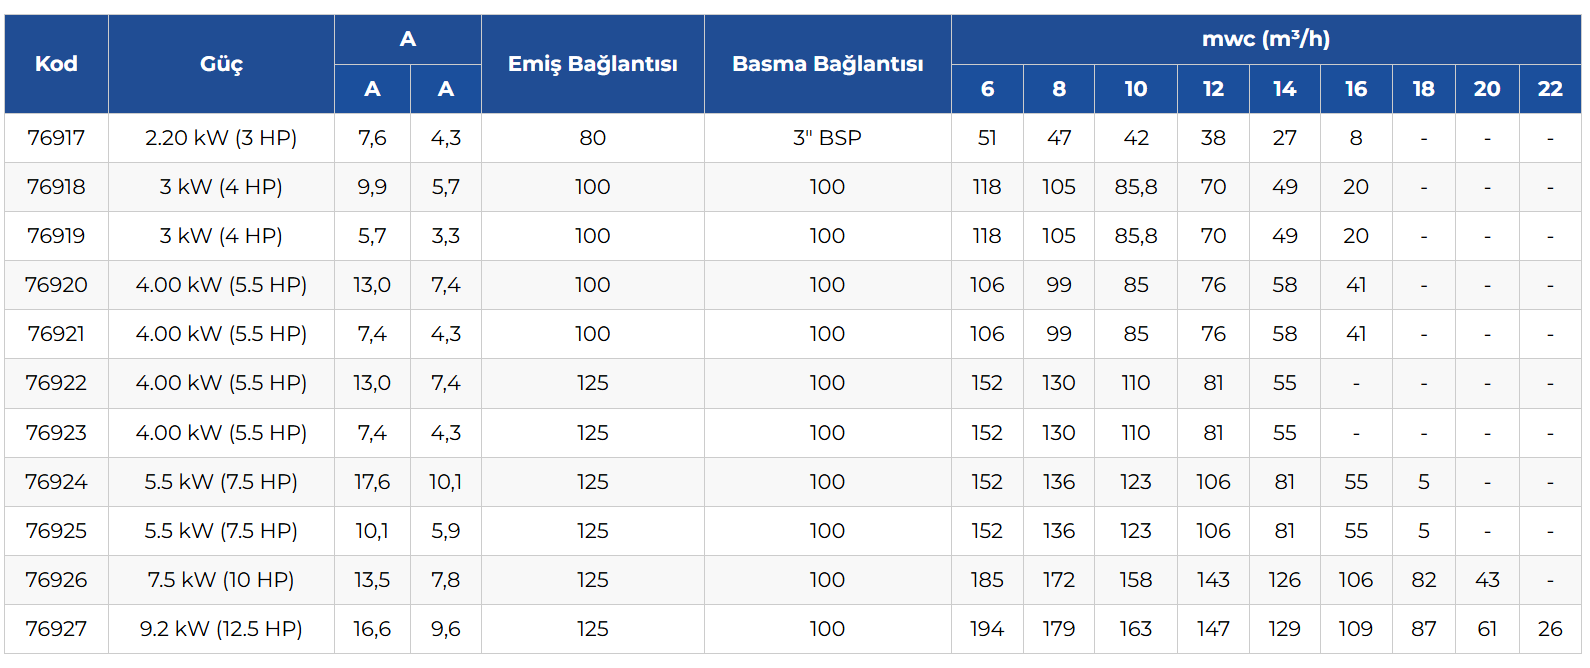Select the Güç column header
1590x668 pixels.
tap(221, 64)
